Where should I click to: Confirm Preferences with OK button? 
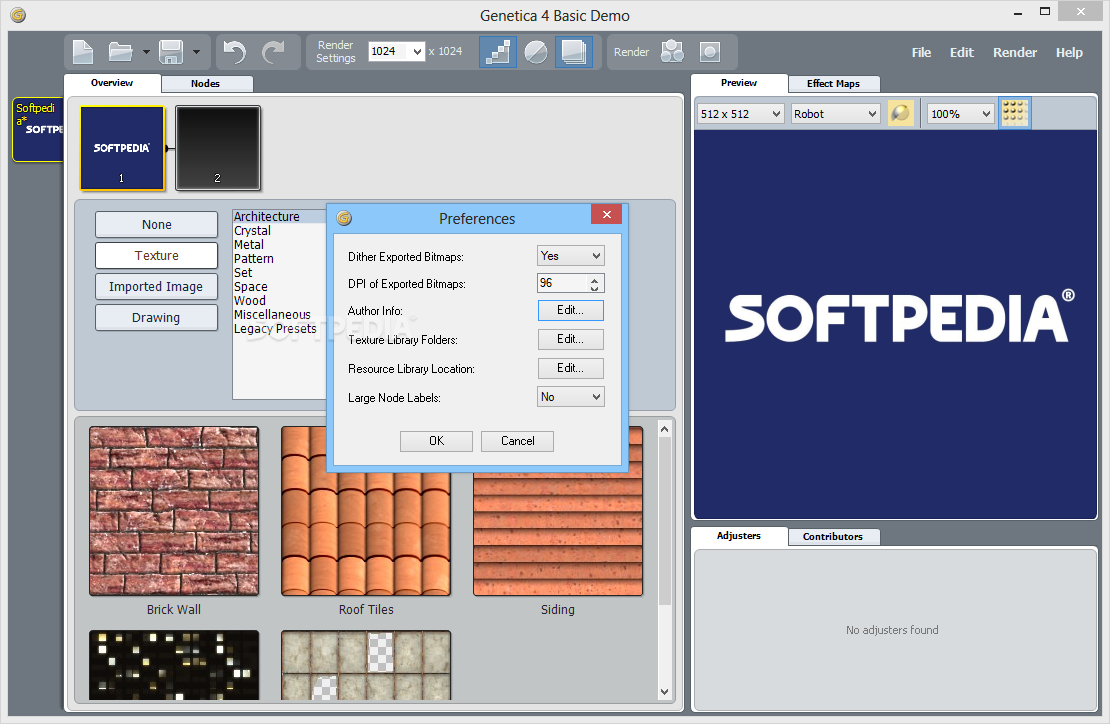pos(436,441)
